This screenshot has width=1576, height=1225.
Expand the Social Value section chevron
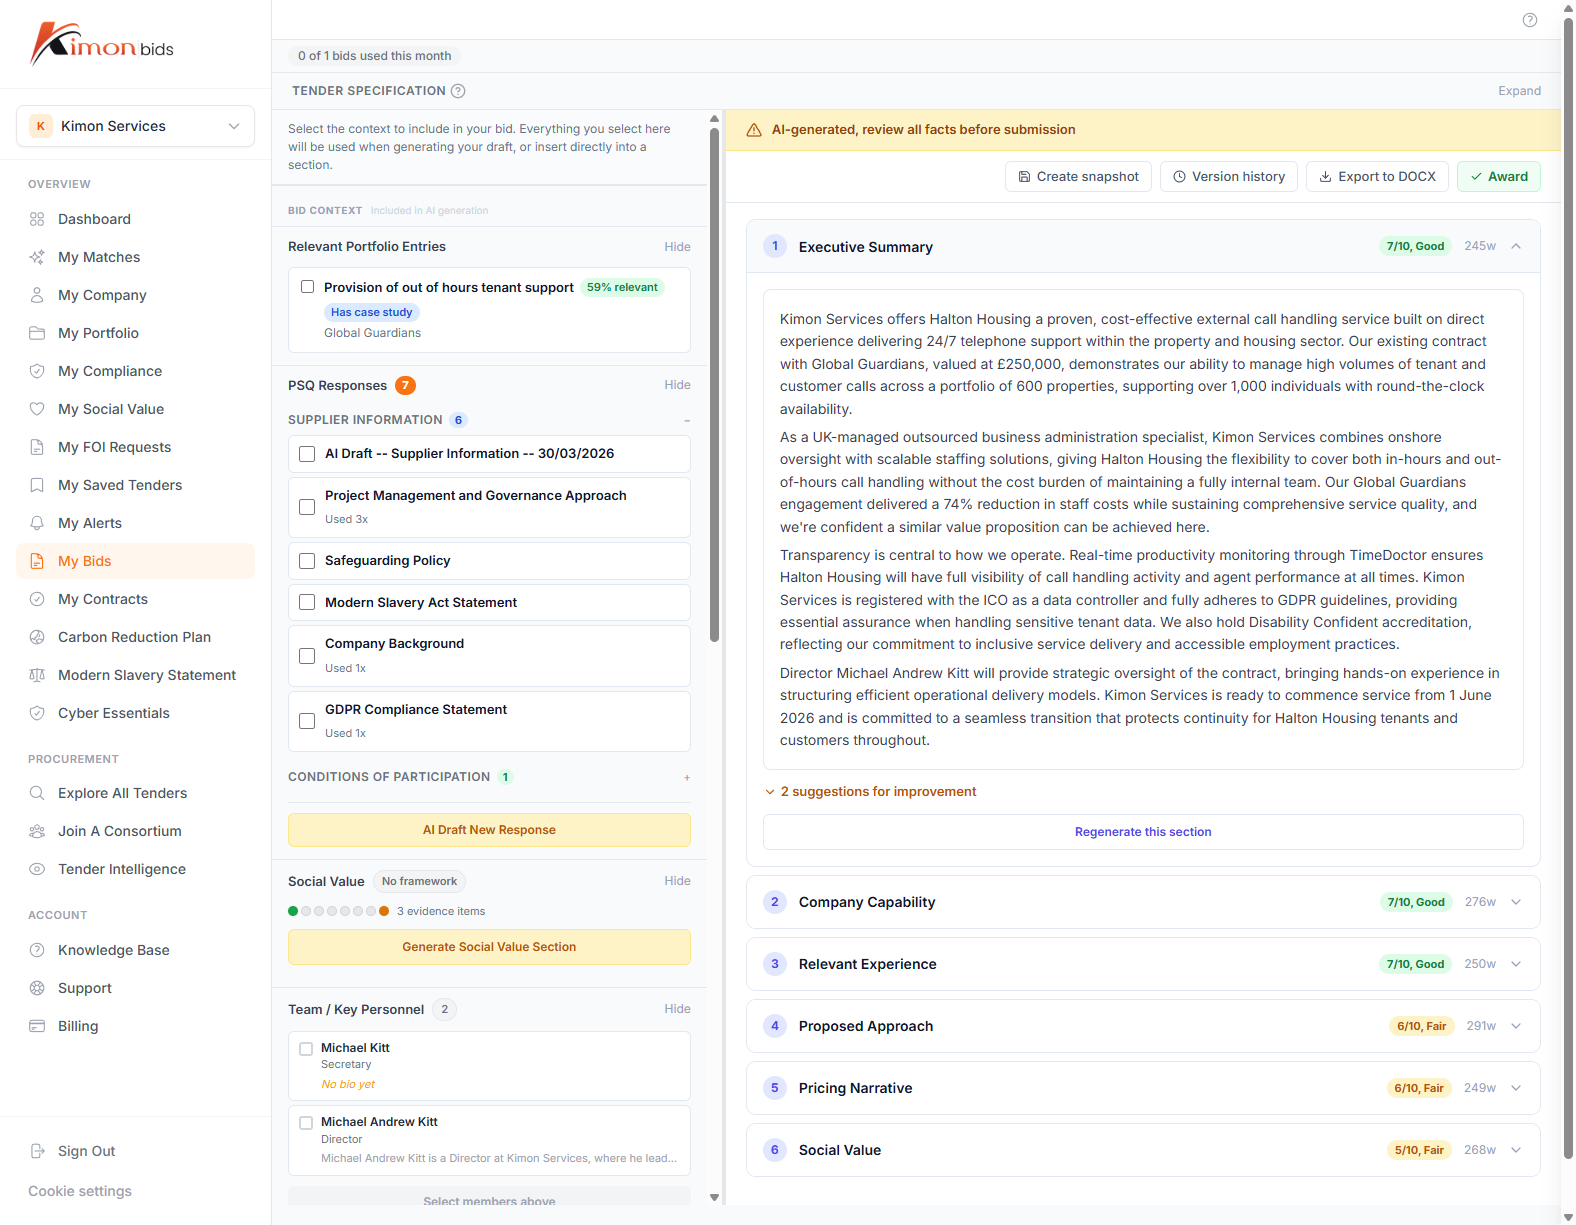tap(1516, 1150)
